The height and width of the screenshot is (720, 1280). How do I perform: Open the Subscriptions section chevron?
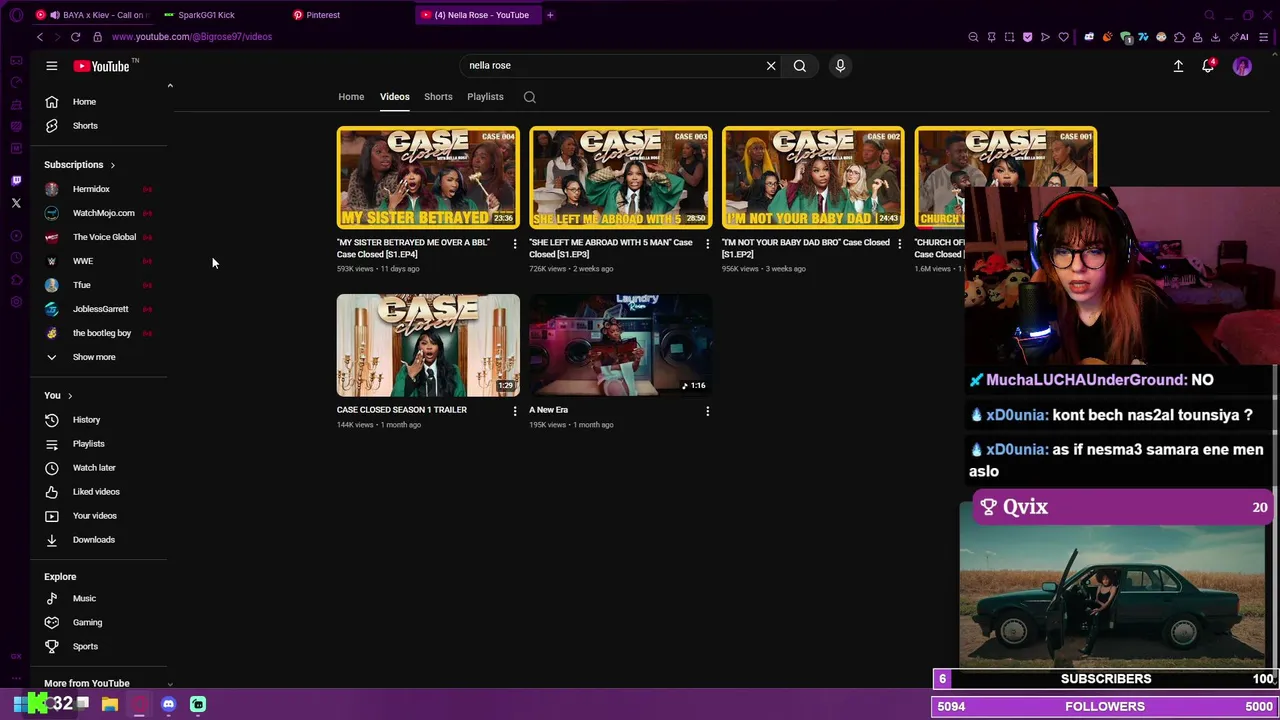112,165
